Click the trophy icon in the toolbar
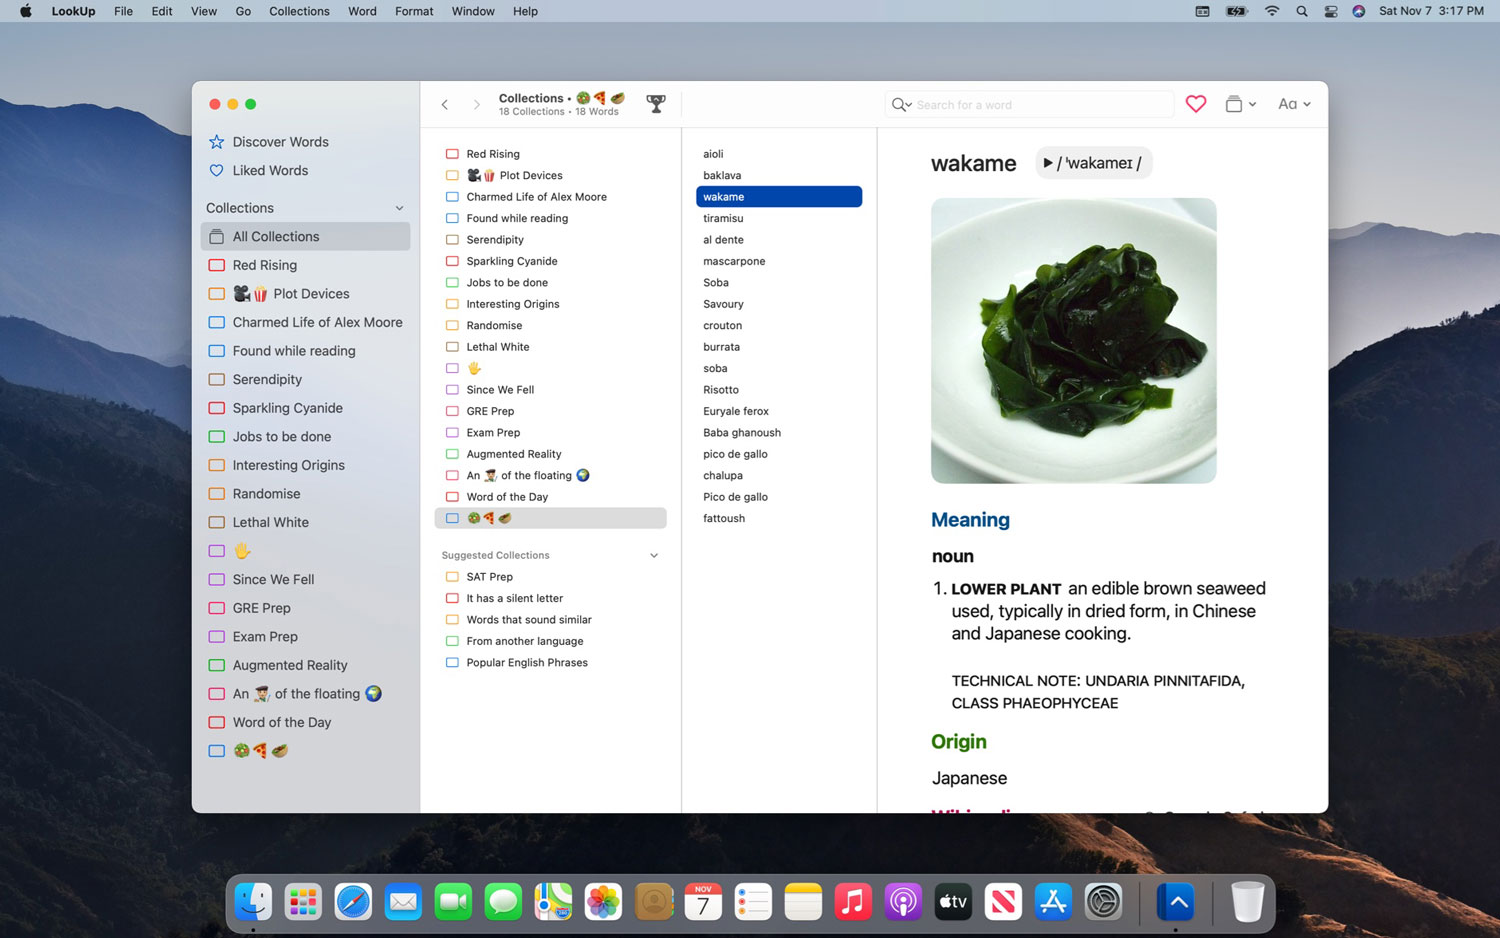The width and height of the screenshot is (1500, 938). click(x=656, y=104)
